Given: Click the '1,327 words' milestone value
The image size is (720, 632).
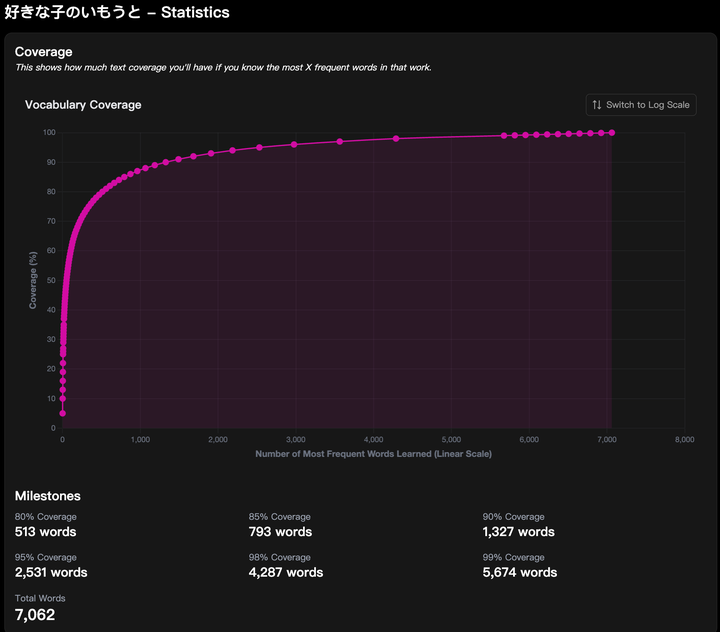Looking at the screenshot, I should coord(518,532).
